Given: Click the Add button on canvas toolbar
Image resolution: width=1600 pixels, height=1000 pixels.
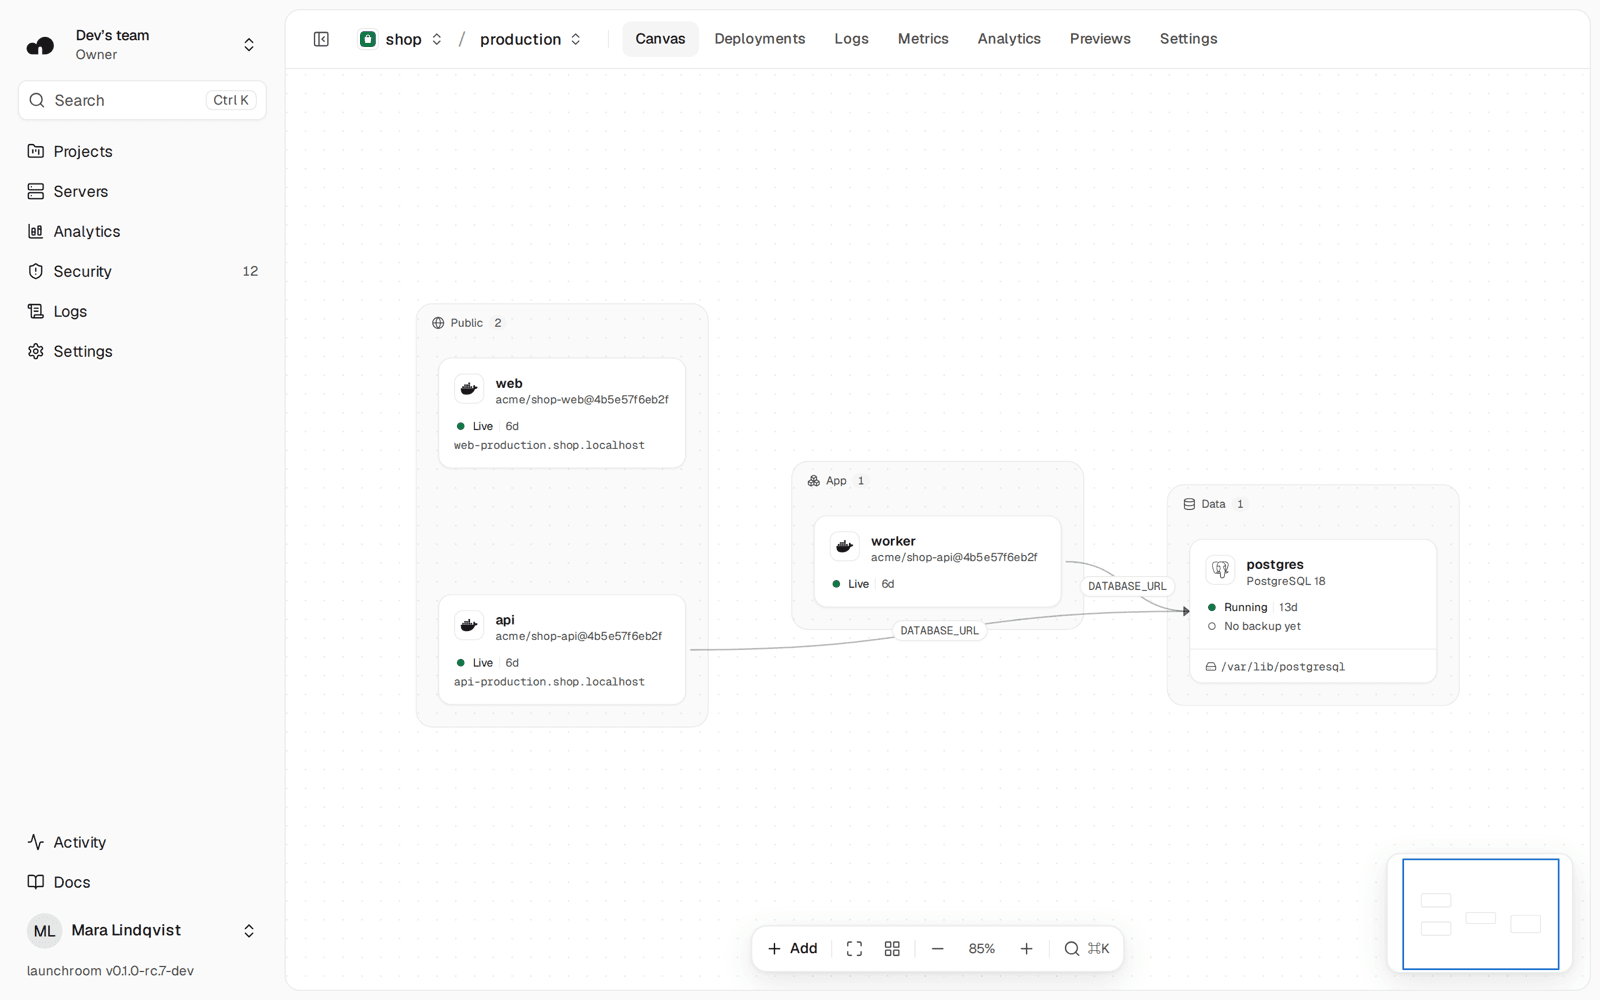Looking at the screenshot, I should pos(793,948).
